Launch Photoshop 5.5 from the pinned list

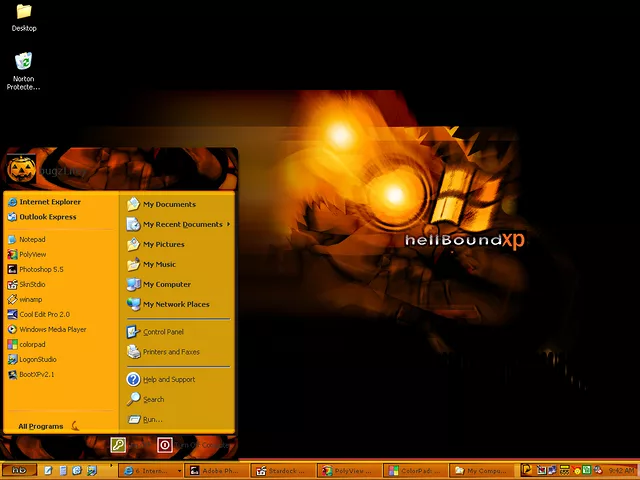click(x=40, y=269)
